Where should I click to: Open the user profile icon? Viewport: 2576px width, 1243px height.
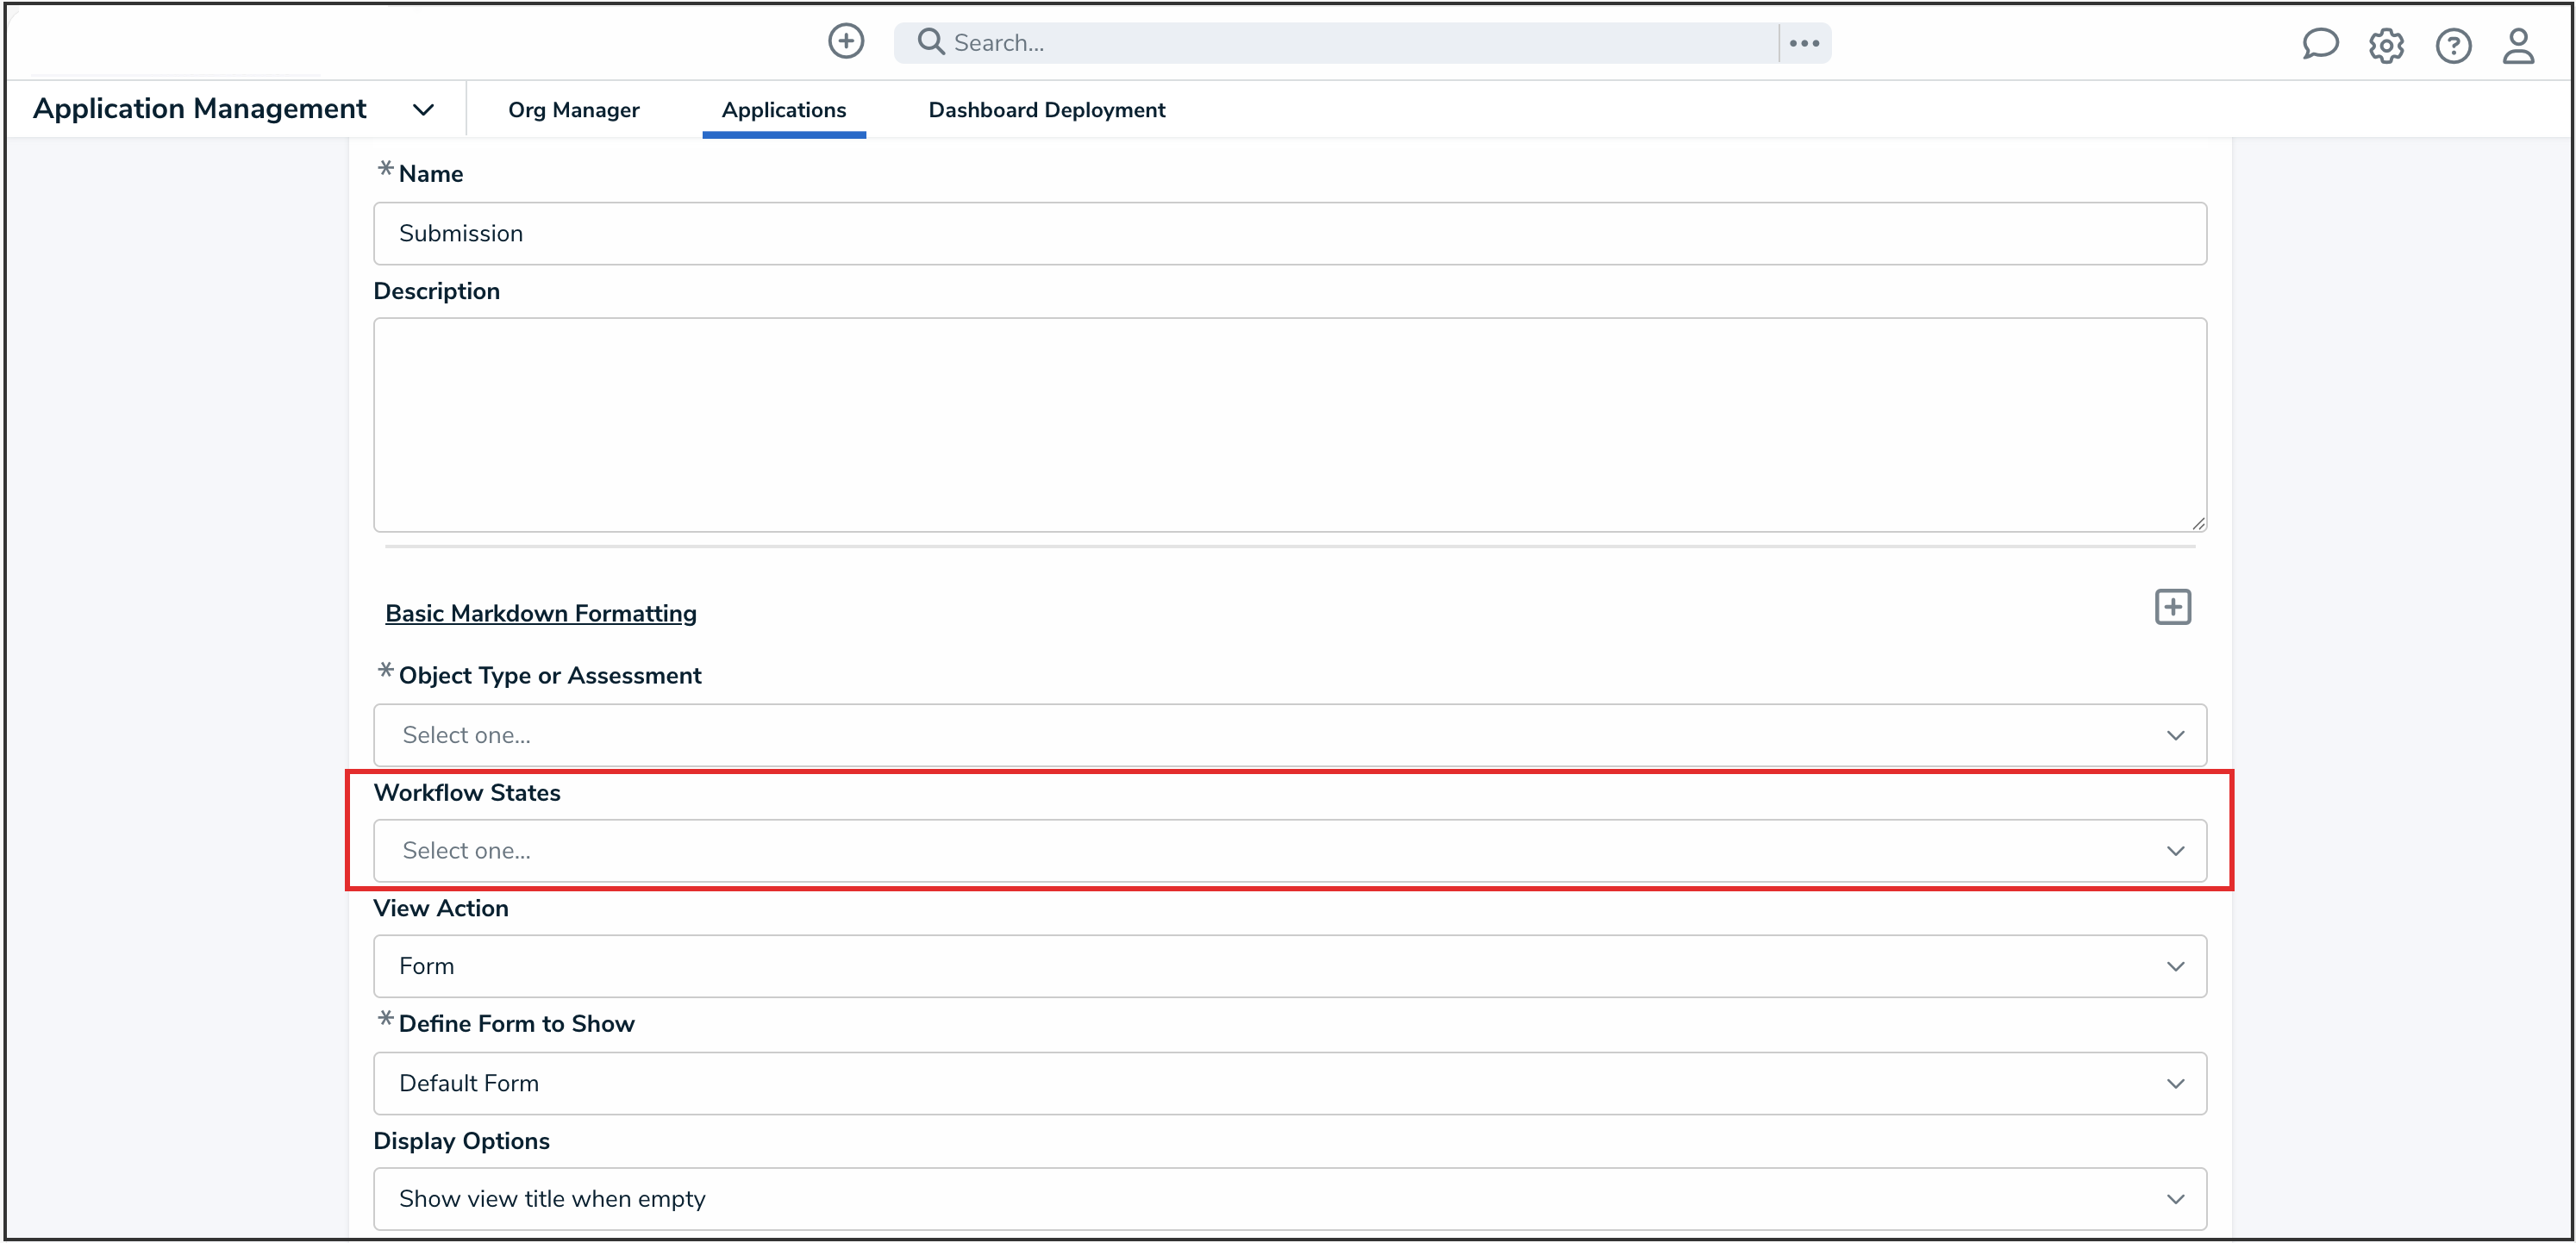pos(2520,46)
